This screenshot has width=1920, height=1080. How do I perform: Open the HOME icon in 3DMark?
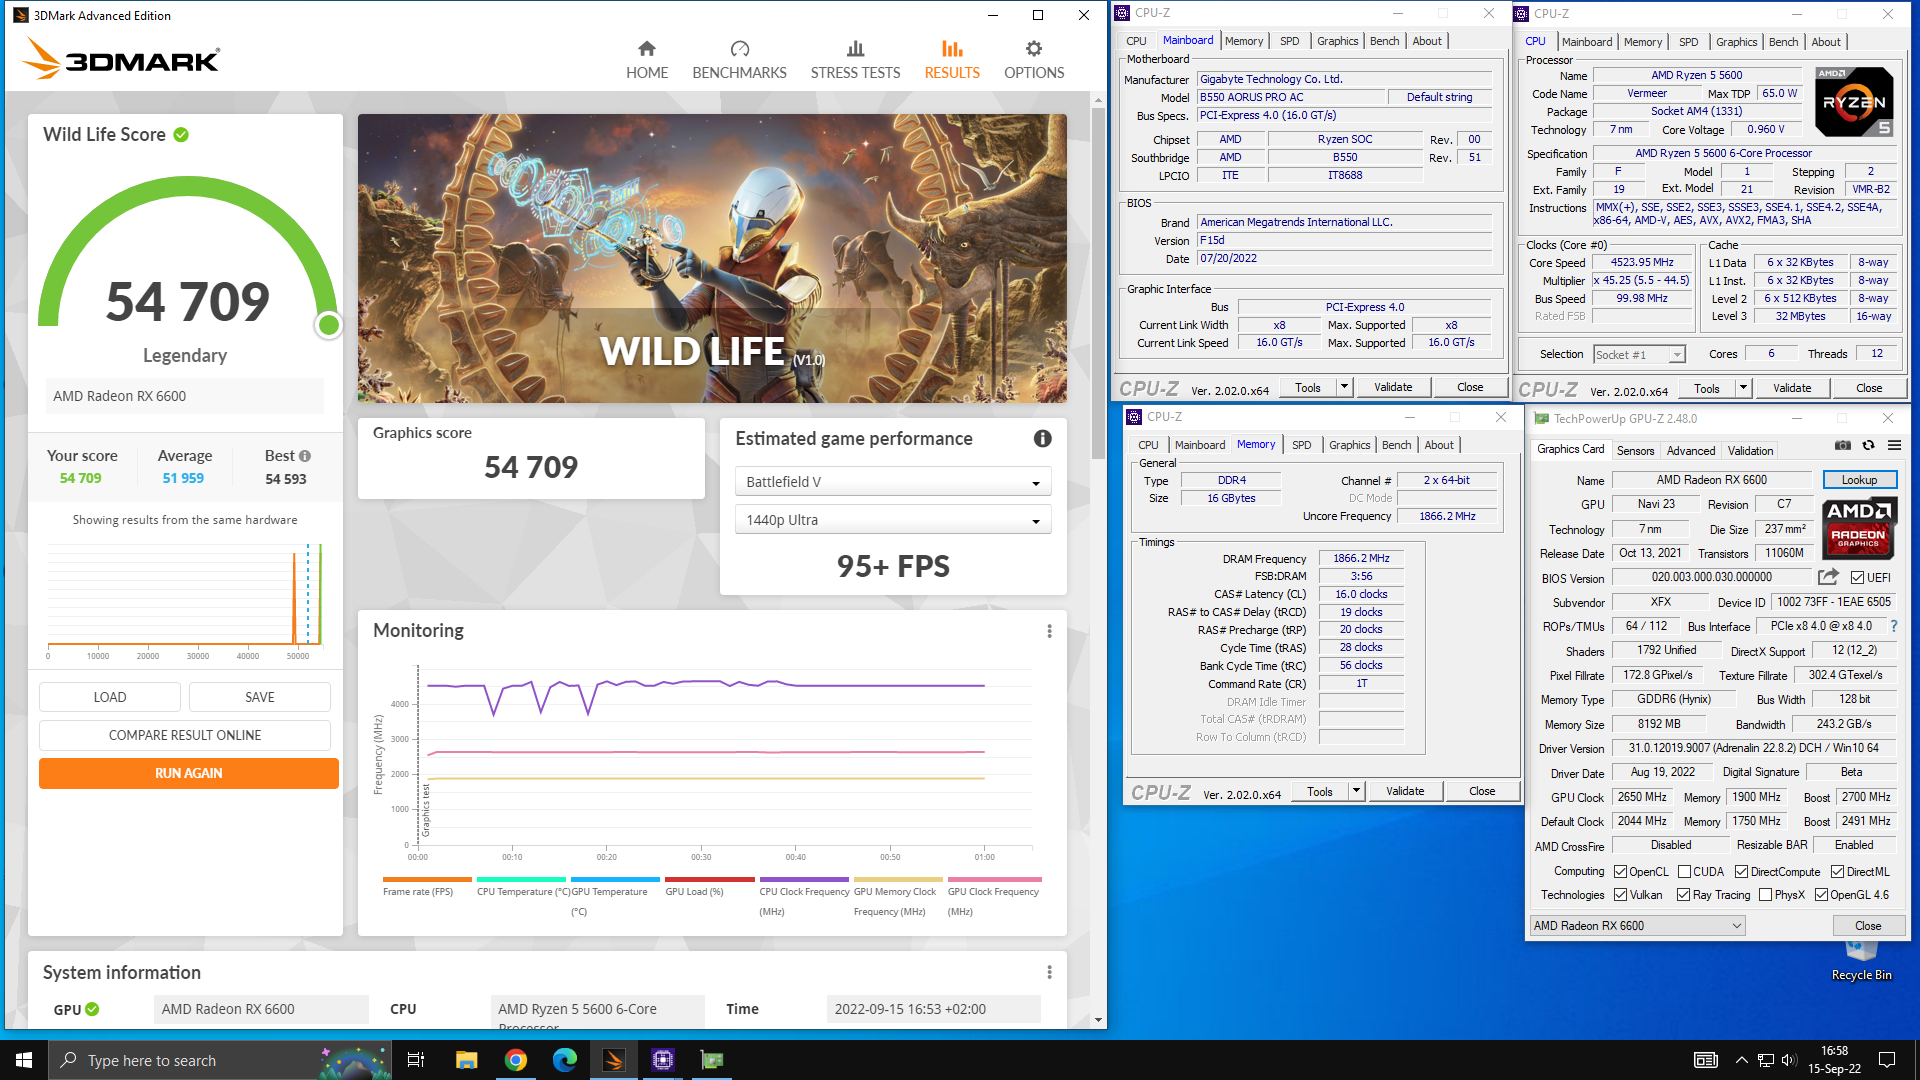647,48
